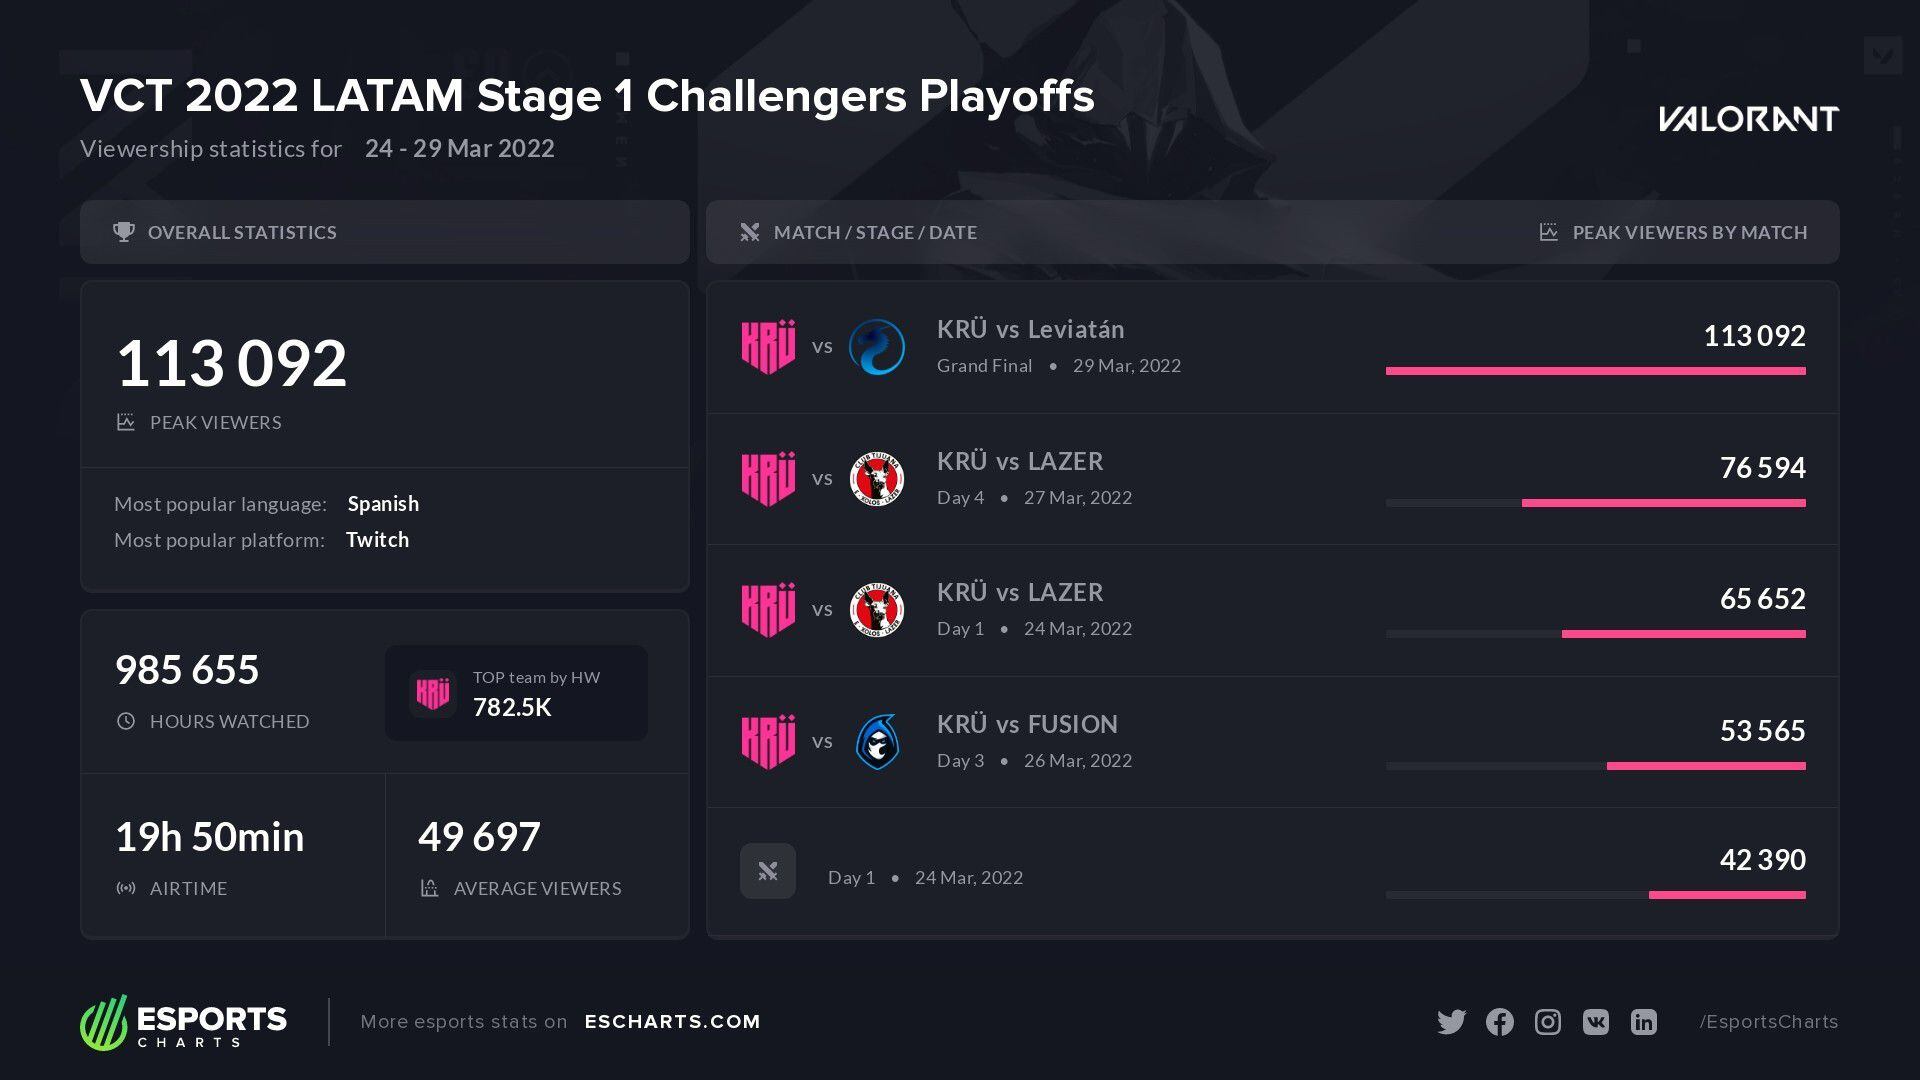The width and height of the screenshot is (1920, 1080).
Task: Select the Overall Statistics header
Action: coord(242,232)
